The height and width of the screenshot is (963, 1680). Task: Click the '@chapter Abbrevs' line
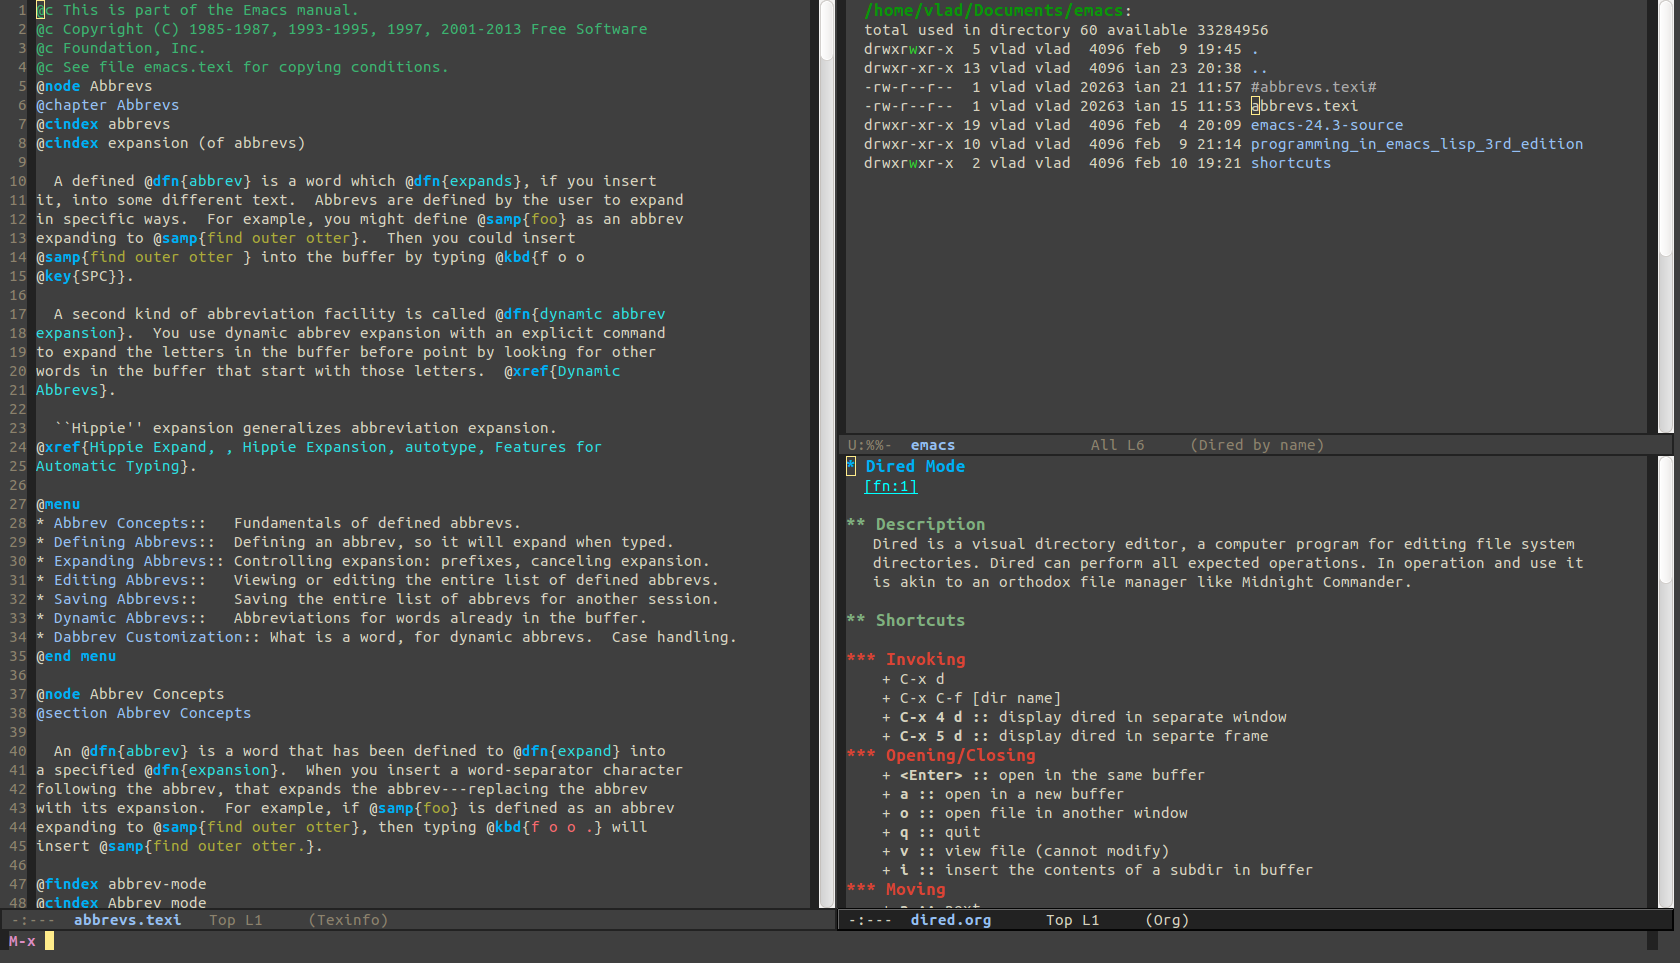pyautogui.click(x=107, y=105)
